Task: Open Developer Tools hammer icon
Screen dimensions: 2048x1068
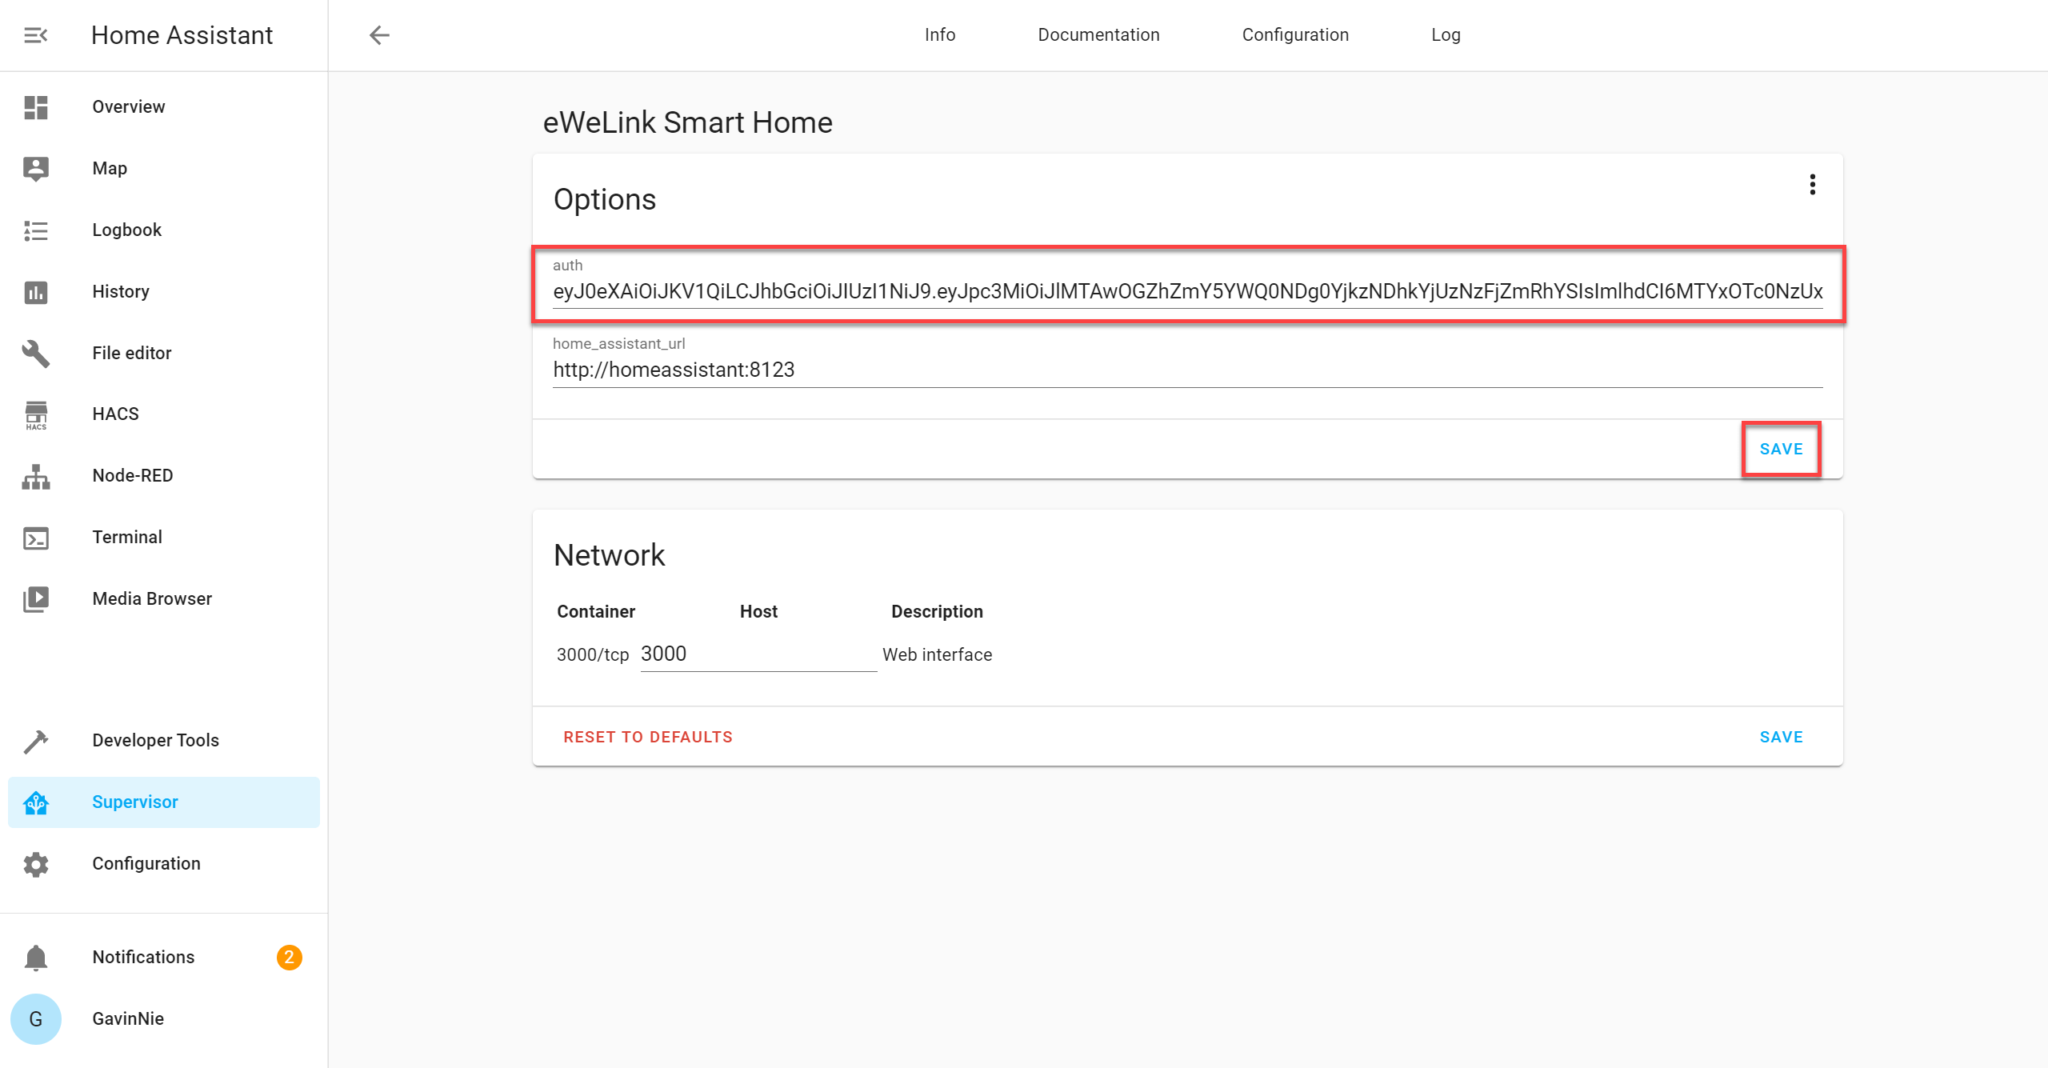Action: click(x=36, y=740)
